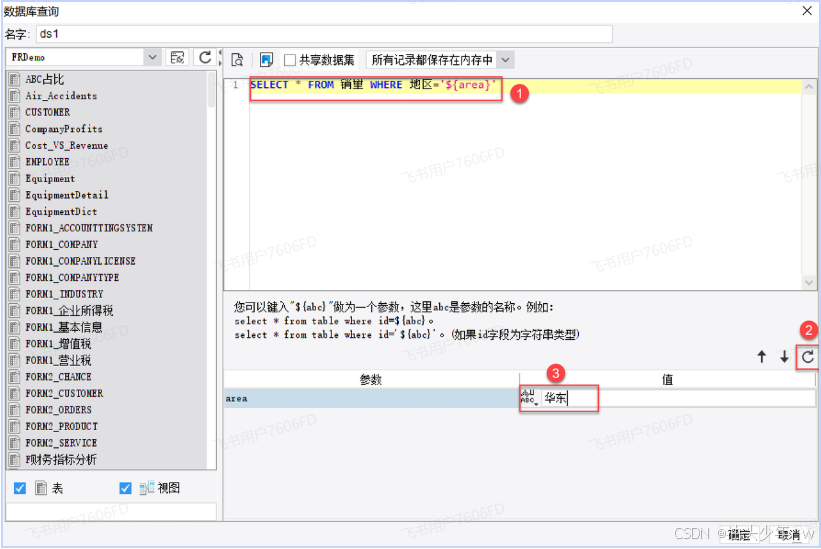Refresh the parameter list
Image resolution: width=821 pixels, height=549 pixels.
point(808,357)
